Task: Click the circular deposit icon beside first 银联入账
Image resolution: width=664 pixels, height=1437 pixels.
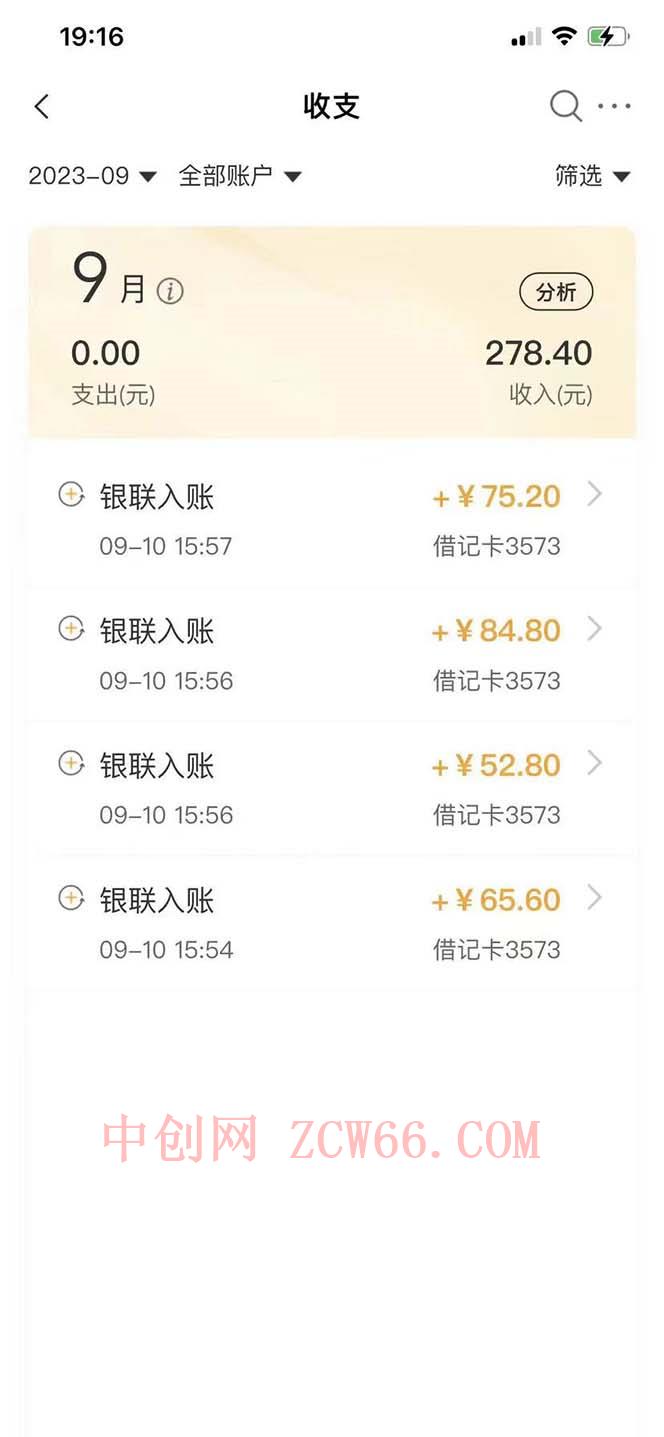Action: pos(70,495)
